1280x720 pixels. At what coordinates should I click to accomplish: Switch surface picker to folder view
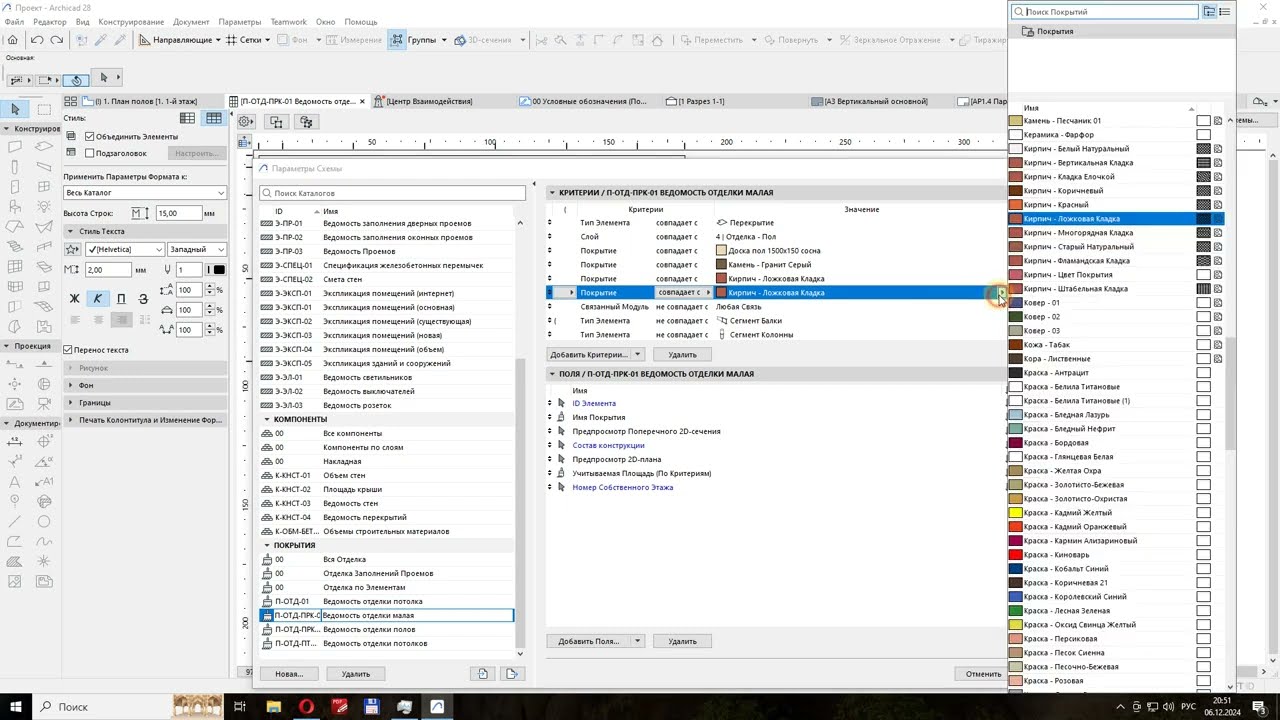click(x=1209, y=12)
